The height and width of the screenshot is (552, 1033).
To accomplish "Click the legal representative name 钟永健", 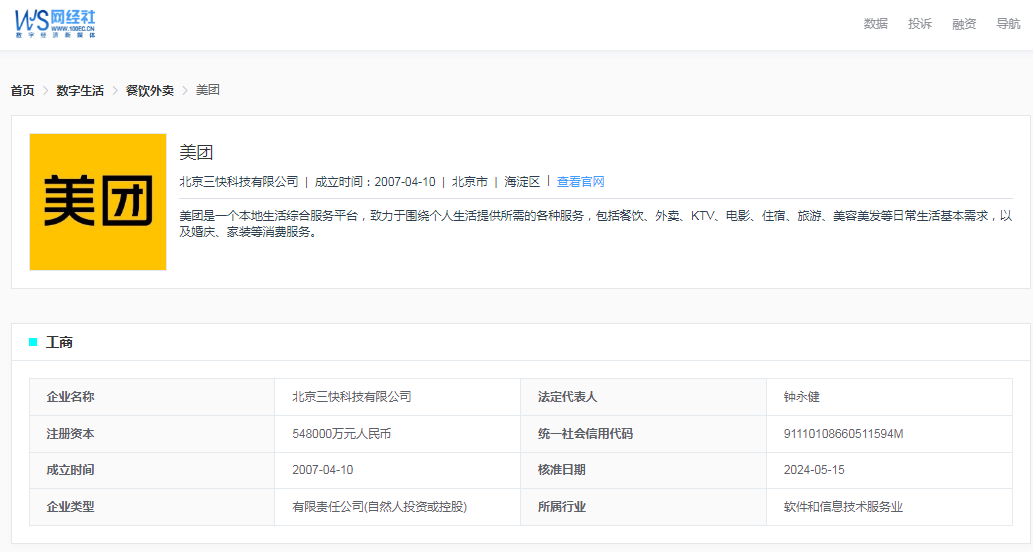I will tap(801, 397).
